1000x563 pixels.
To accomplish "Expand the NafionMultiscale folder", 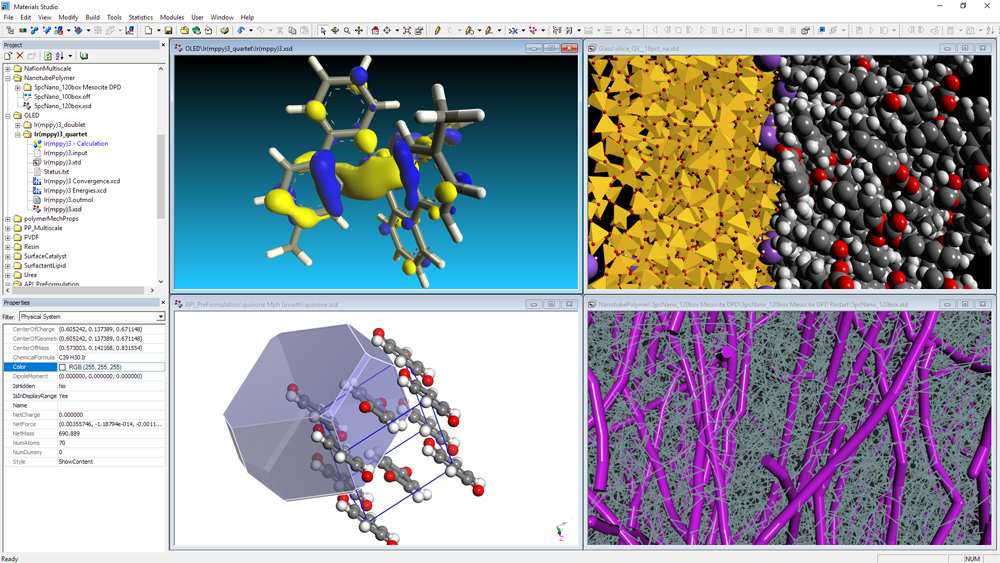I will (8, 68).
